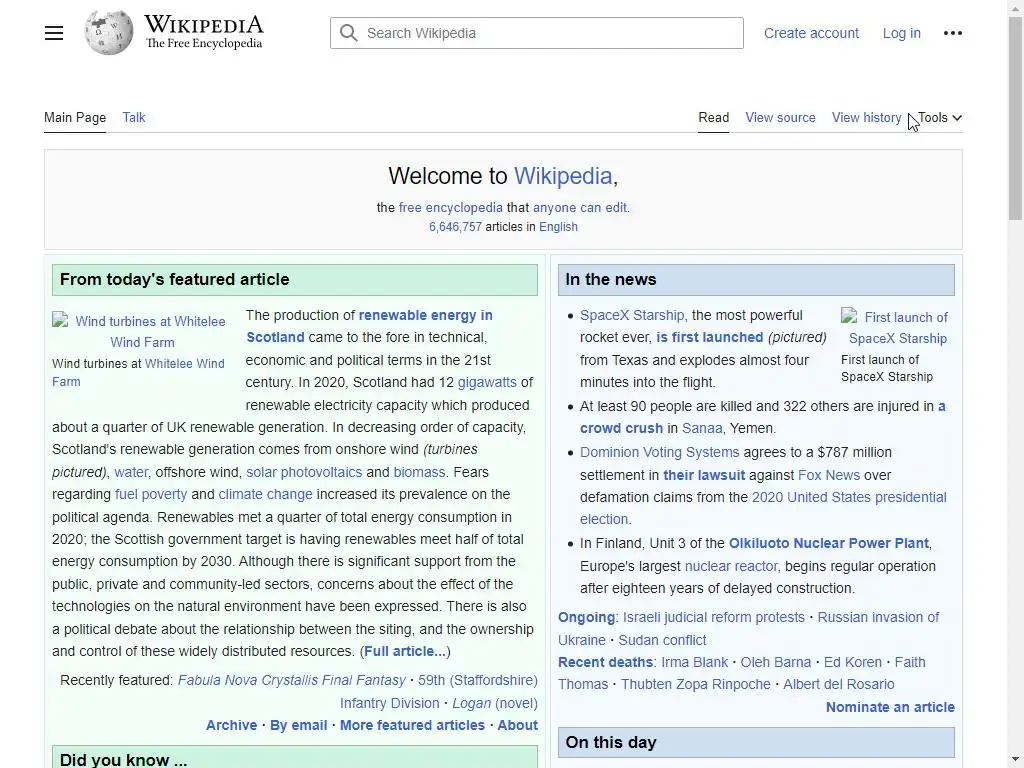Open the three-dot personal tools menu

coord(952,33)
